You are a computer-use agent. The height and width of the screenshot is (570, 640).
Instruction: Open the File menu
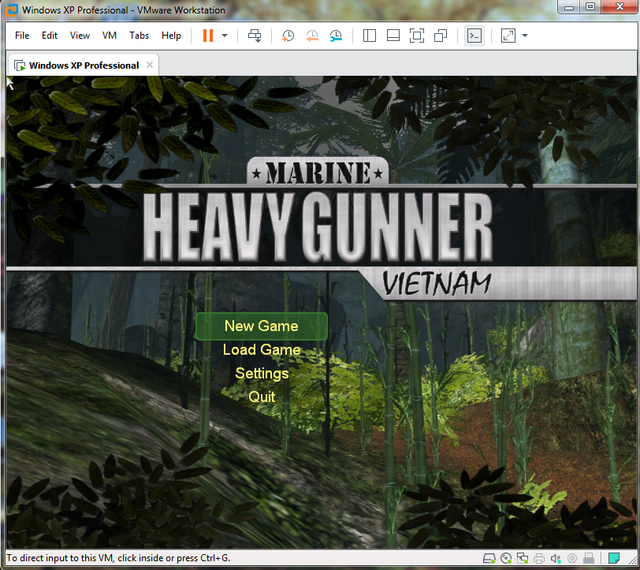22,36
